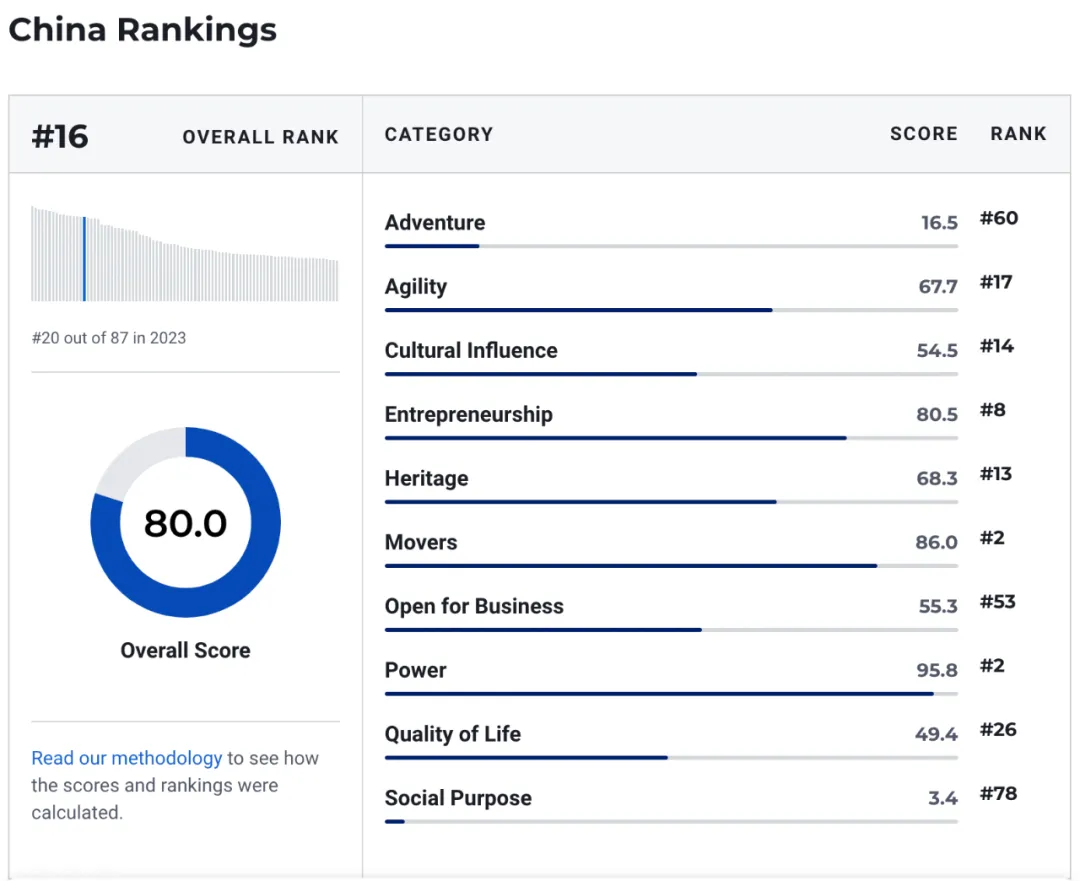This screenshot has height=881, width=1080.
Task: Click the Adventure score progress bar
Action: tap(670, 246)
